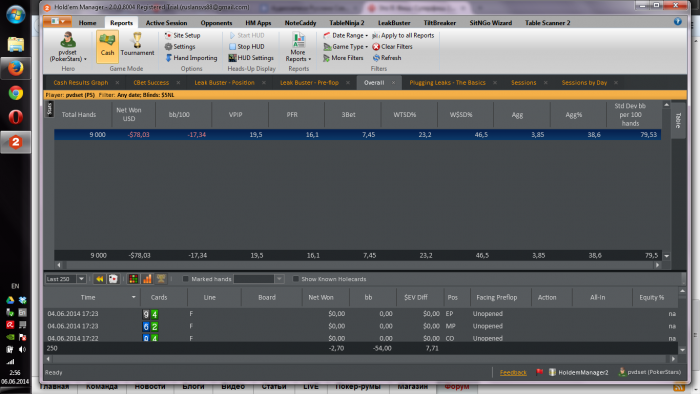Click the playing cards replayer icon
This screenshot has width=700, height=394.
tap(112, 279)
